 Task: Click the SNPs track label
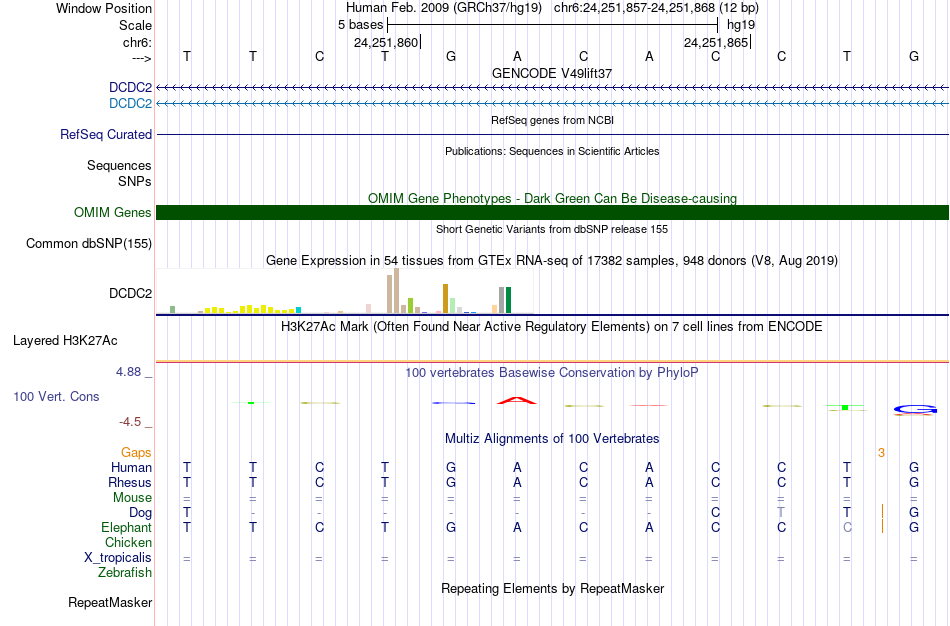coord(135,181)
